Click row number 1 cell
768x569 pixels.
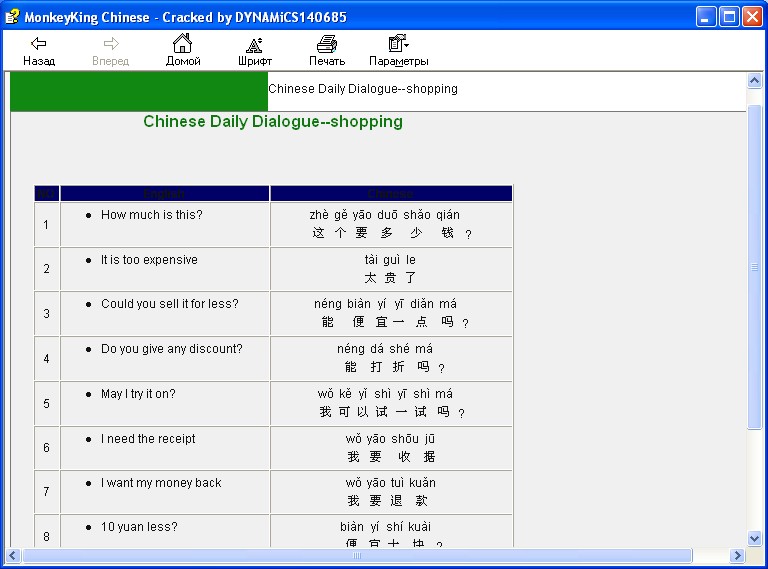tap(47, 224)
